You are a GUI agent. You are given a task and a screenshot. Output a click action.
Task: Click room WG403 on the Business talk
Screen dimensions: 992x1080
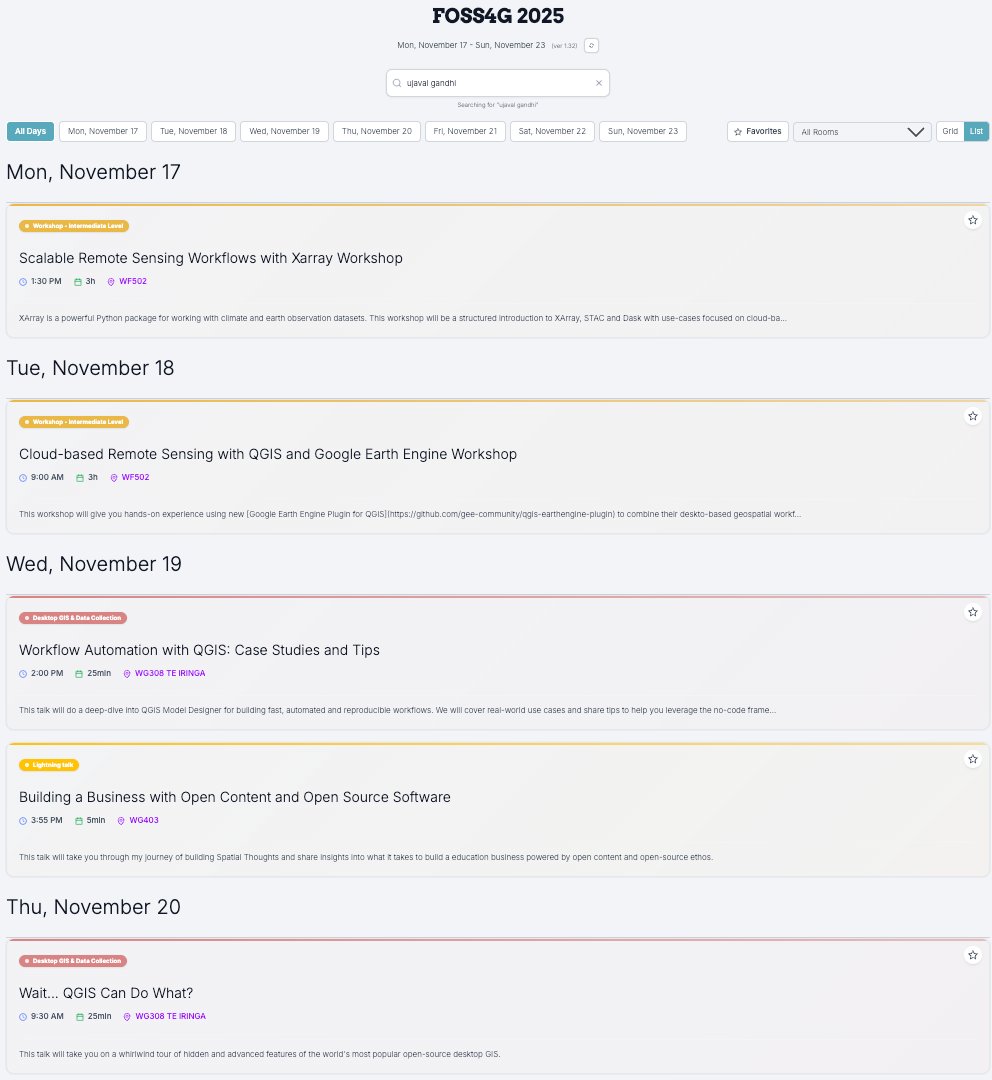click(x=144, y=820)
